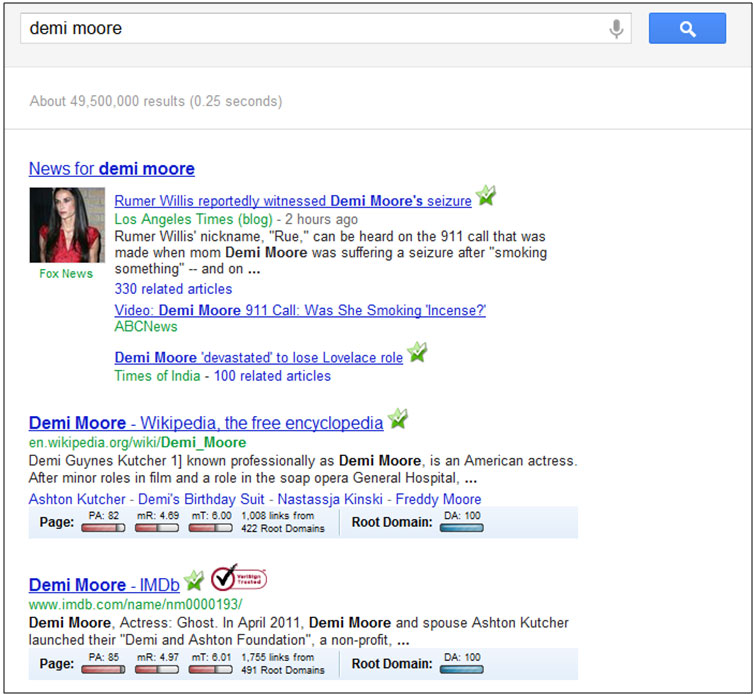Open the 330 related articles link
Image resolution: width=754 pixels, height=694 pixels.
pos(173,289)
